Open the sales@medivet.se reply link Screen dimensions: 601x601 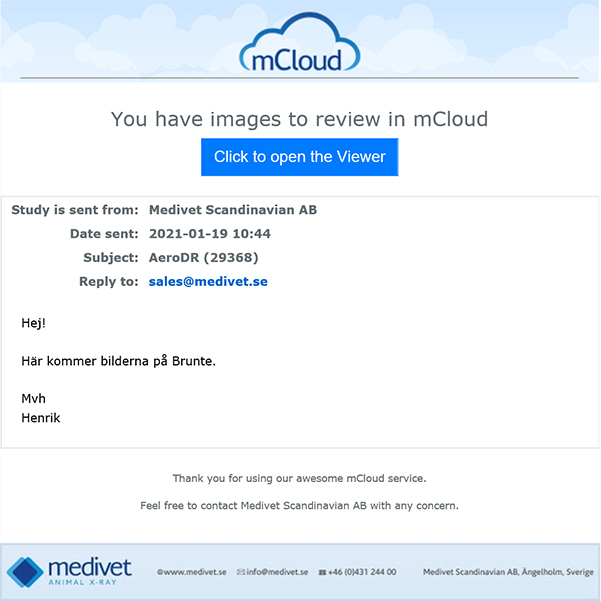pos(208,282)
